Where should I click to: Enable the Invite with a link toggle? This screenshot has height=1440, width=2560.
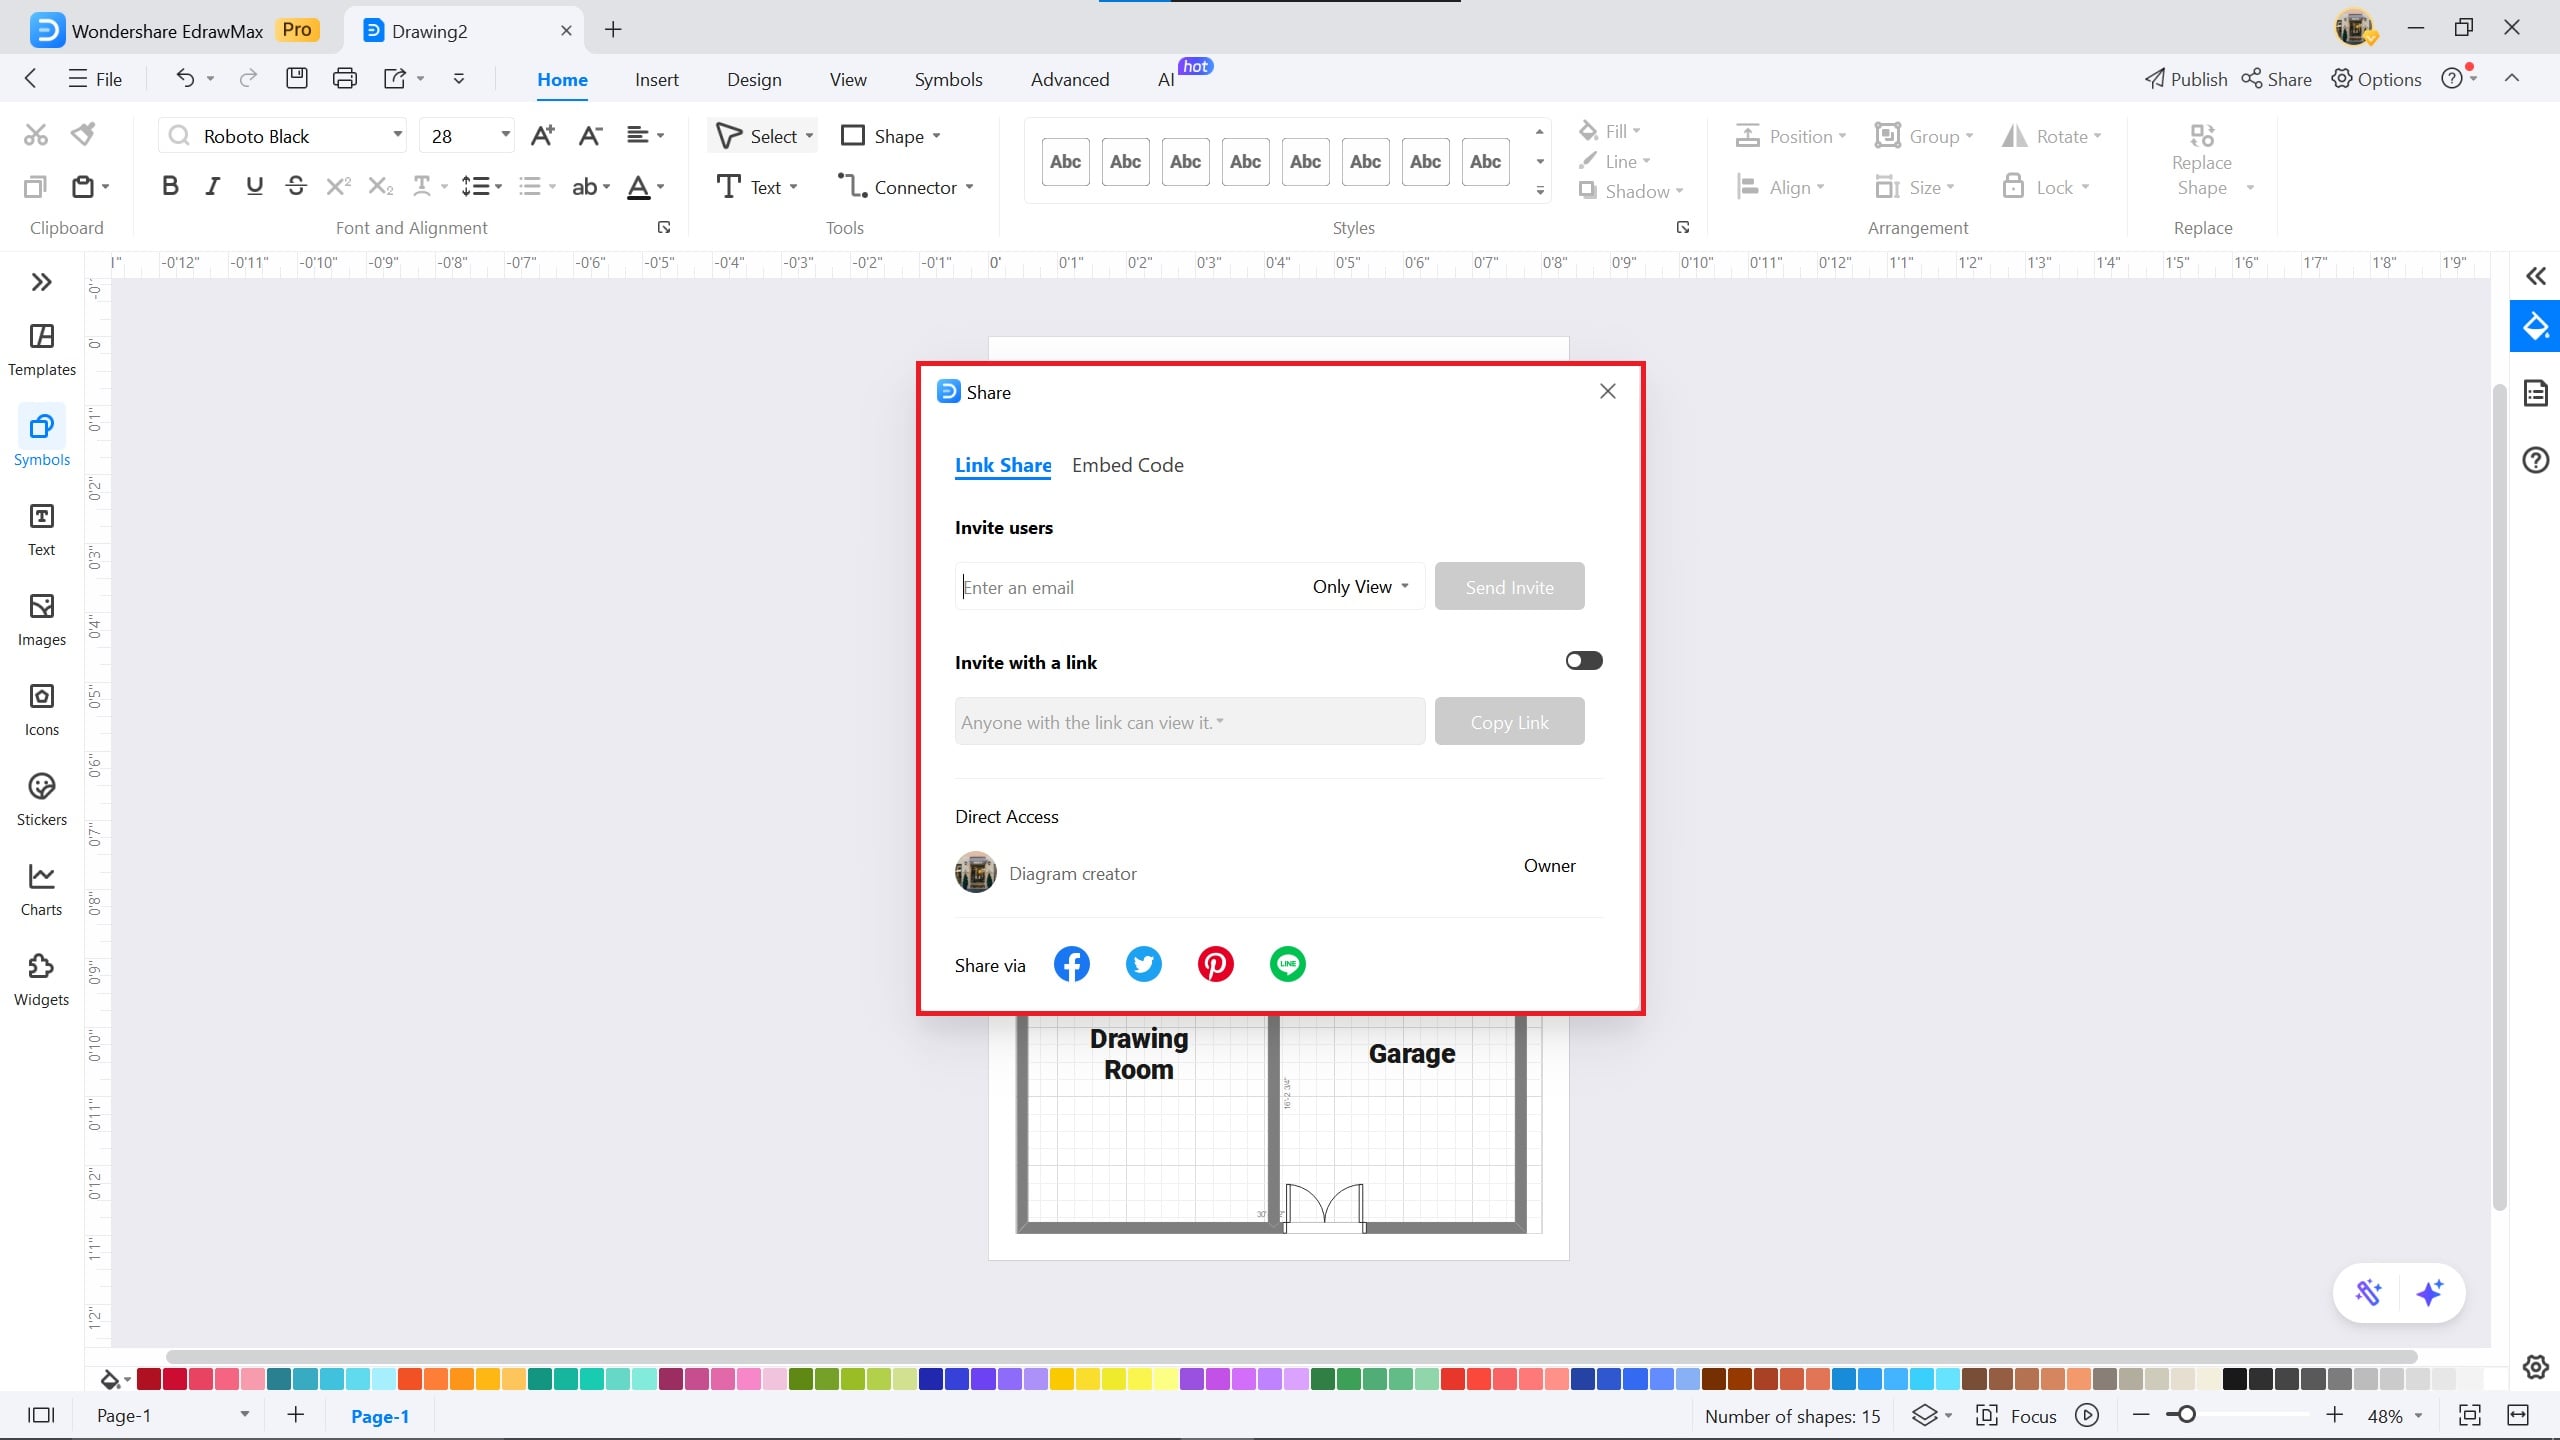[x=1583, y=660]
